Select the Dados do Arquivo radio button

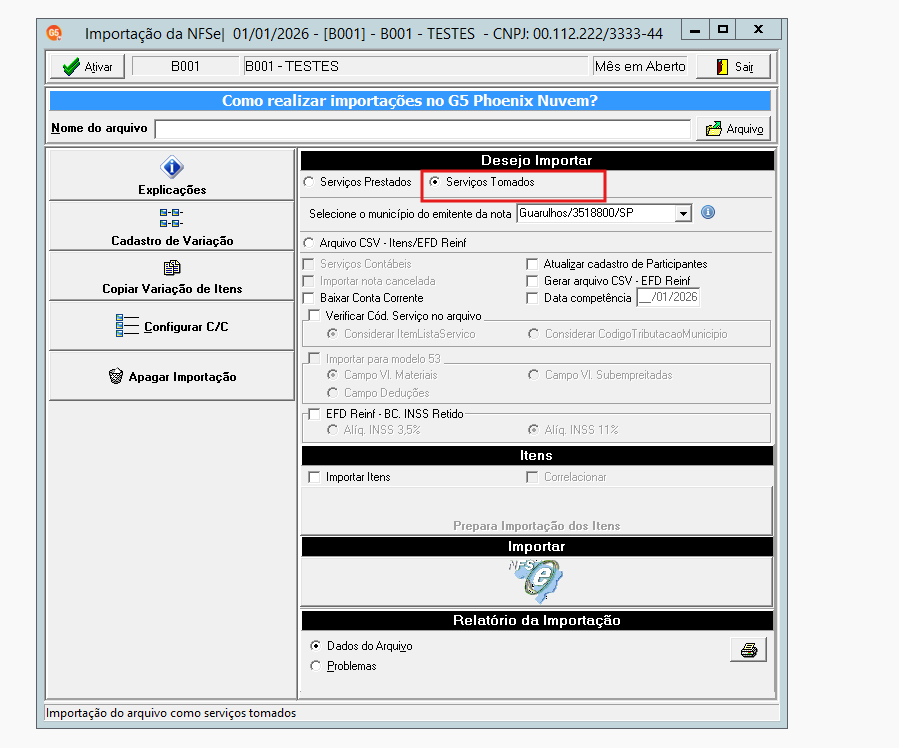click(x=315, y=645)
